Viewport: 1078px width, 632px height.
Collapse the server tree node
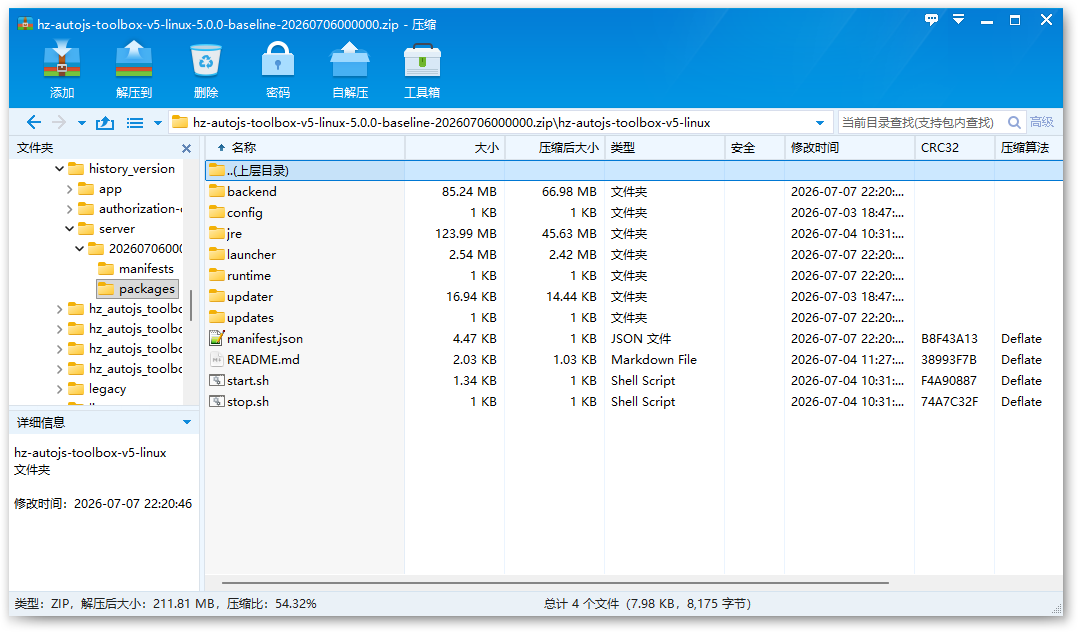69,228
